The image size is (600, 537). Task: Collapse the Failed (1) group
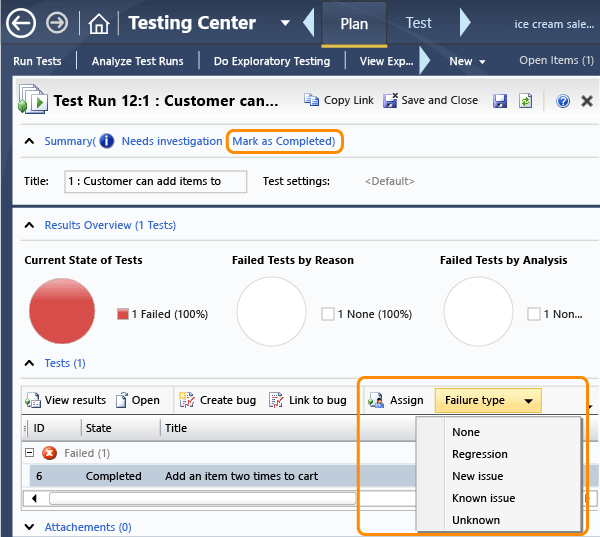pos(30,453)
